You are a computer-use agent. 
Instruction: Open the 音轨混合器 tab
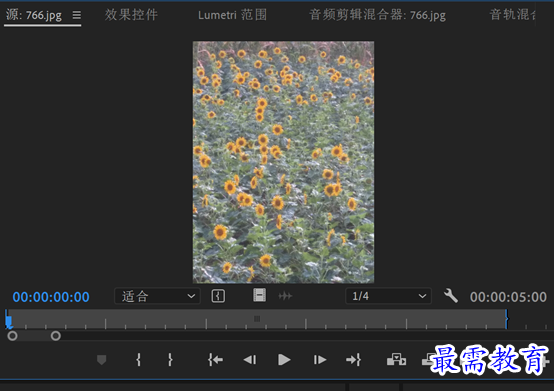(x=512, y=15)
